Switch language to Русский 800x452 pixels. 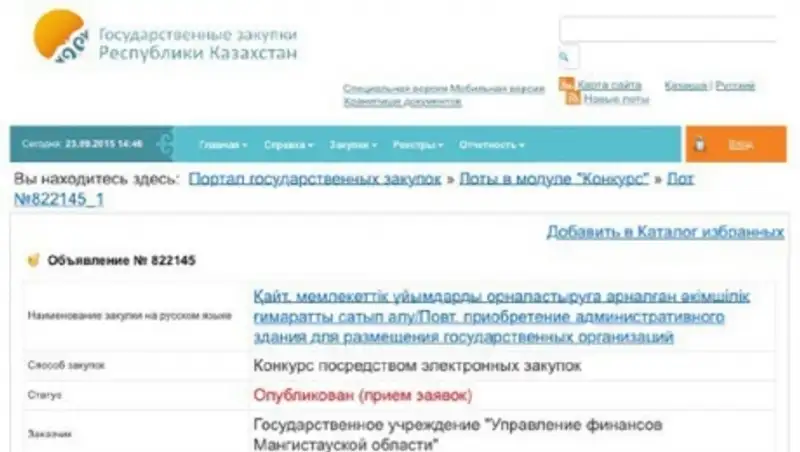coord(735,86)
